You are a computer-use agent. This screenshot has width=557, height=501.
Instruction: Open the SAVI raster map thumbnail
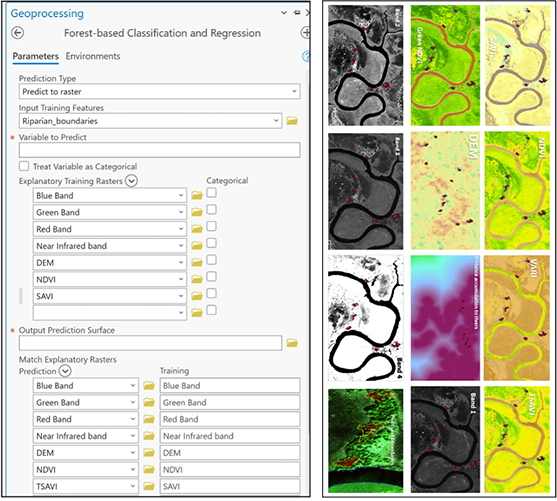[517, 65]
